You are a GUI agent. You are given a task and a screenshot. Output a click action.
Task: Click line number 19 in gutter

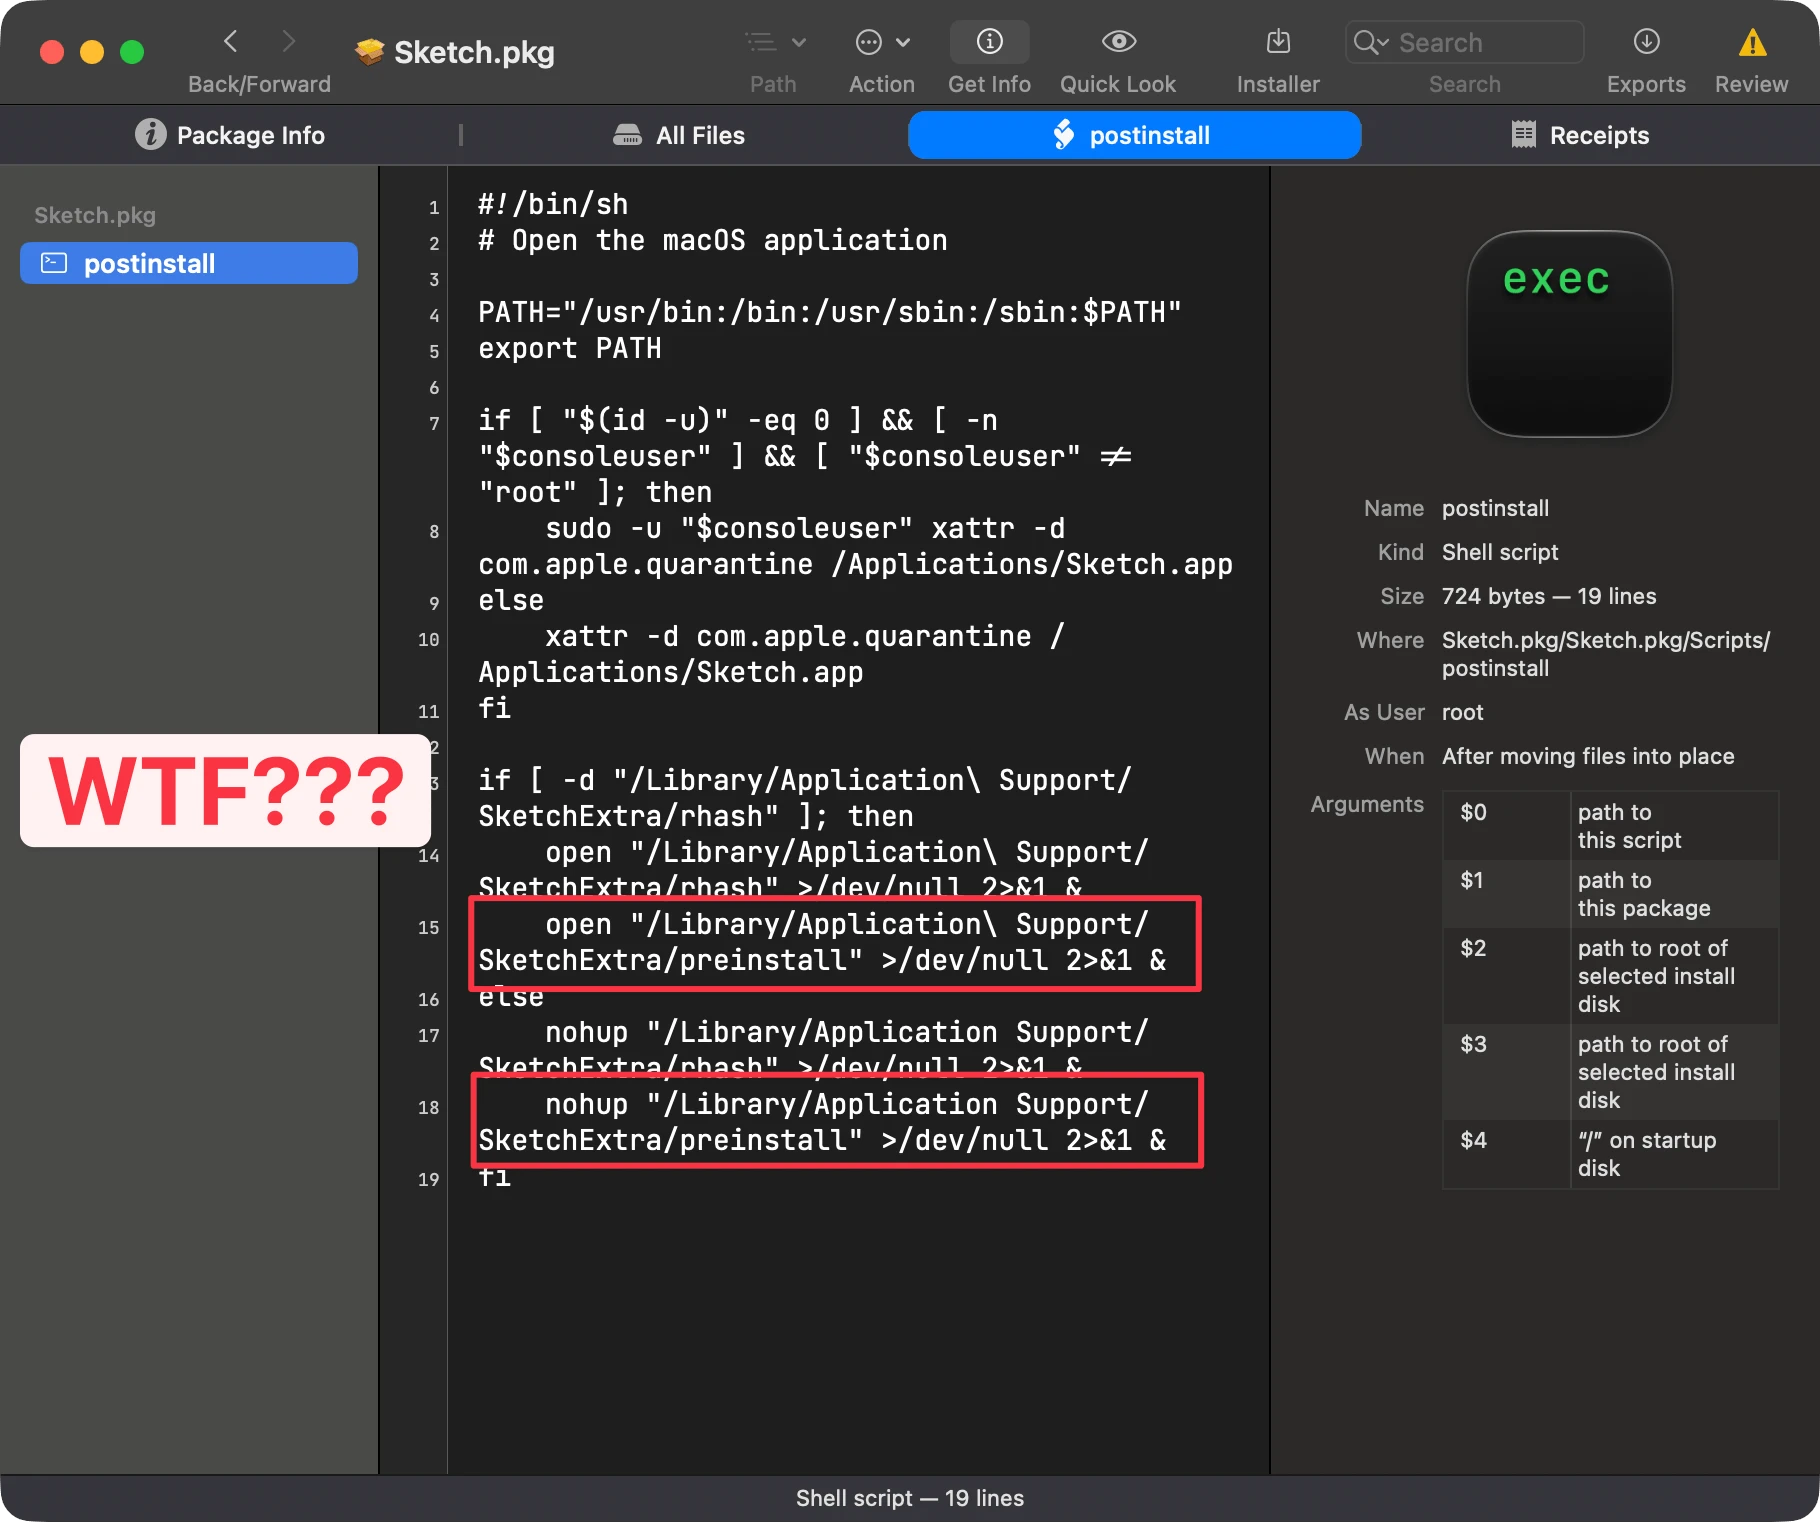[x=428, y=1179]
